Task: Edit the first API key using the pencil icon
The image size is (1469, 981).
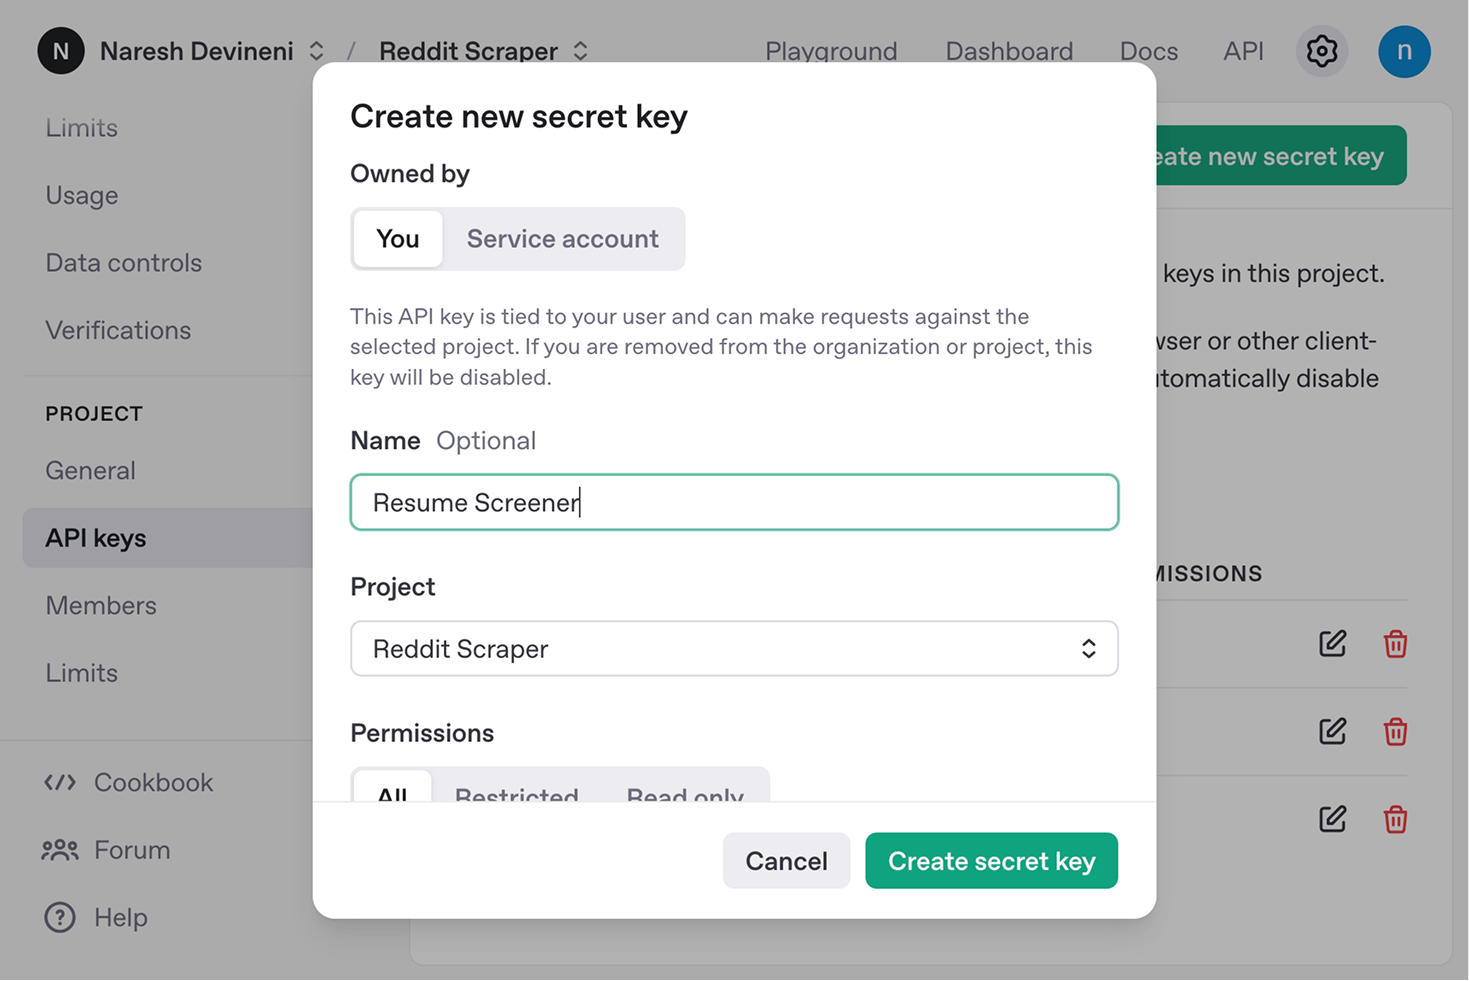Action: coord(1332,644)
